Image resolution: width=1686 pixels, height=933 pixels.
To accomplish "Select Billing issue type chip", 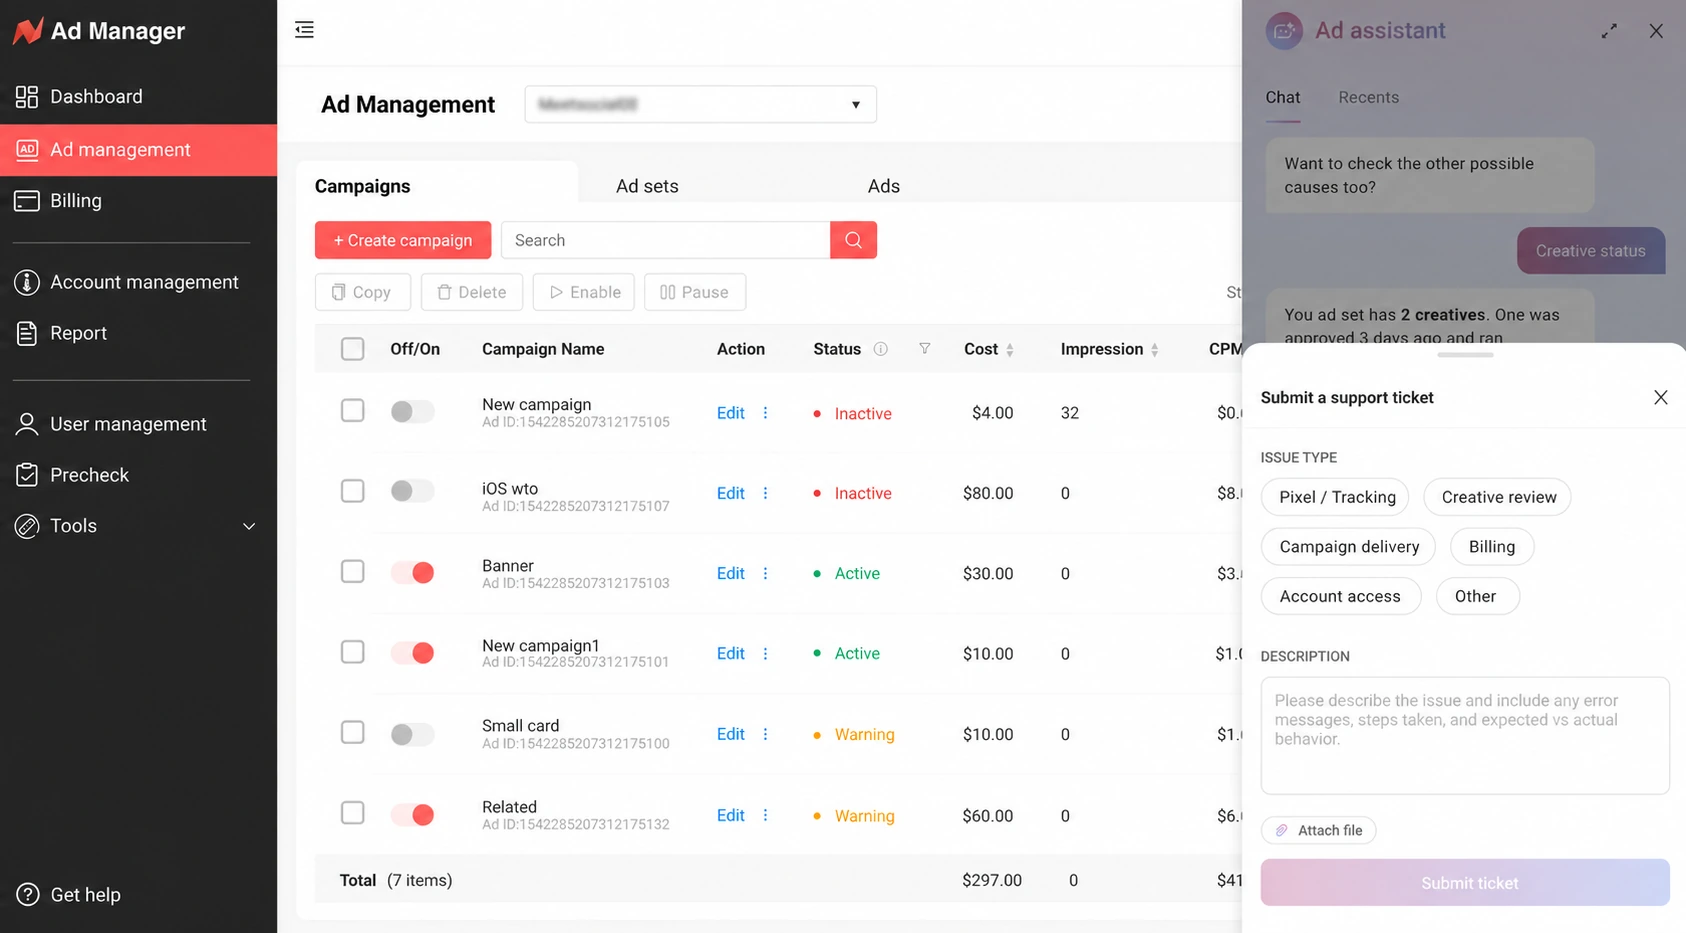I will pyautogui.click(x=1491, y=546).
